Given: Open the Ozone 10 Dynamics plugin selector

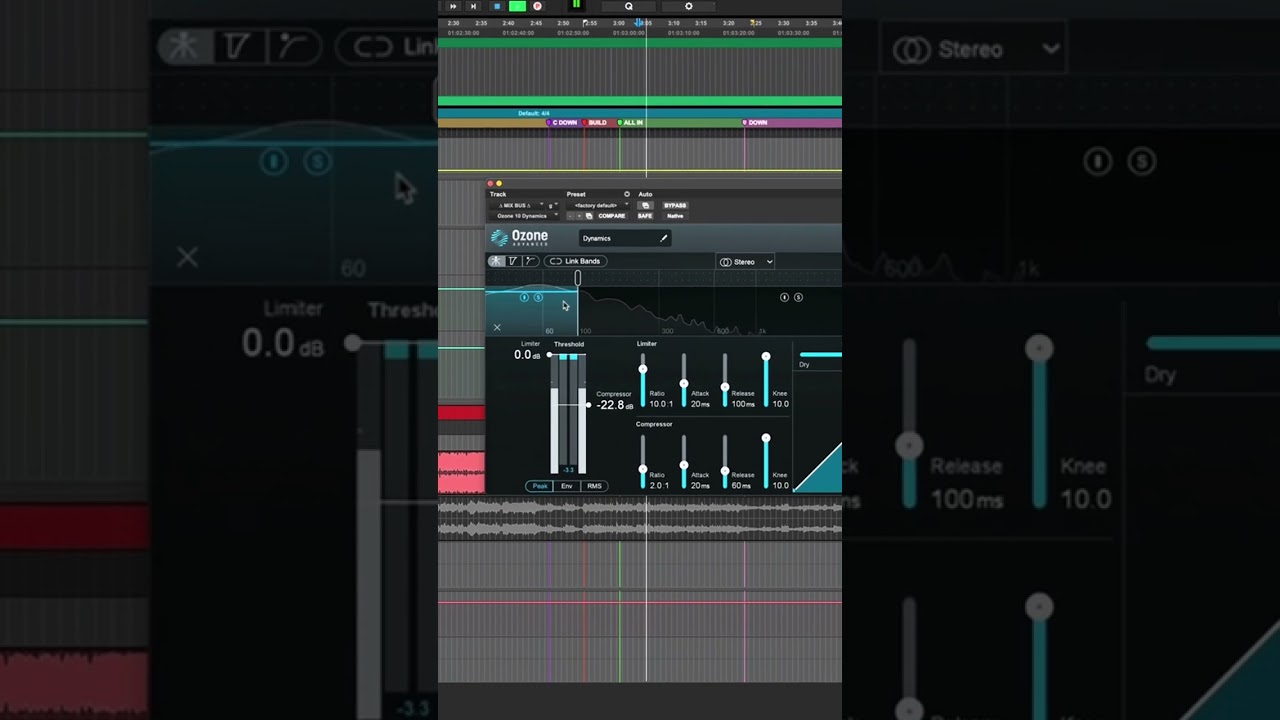Looking at the screenshot, I should (525, 216).
